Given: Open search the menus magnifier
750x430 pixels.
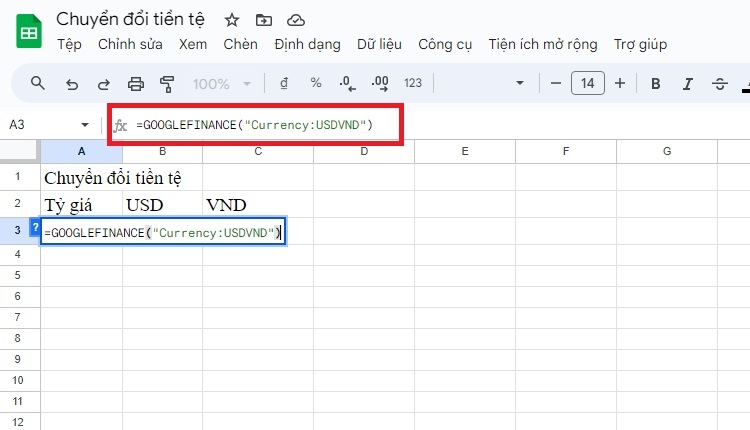Looking at the screenshot, I should click(x=37, y=83).
